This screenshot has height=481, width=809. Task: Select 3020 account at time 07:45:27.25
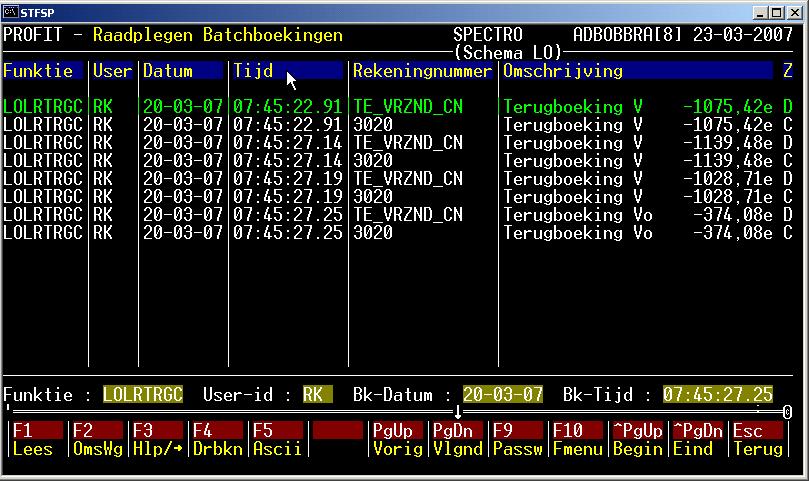click(x=373, y=233)
